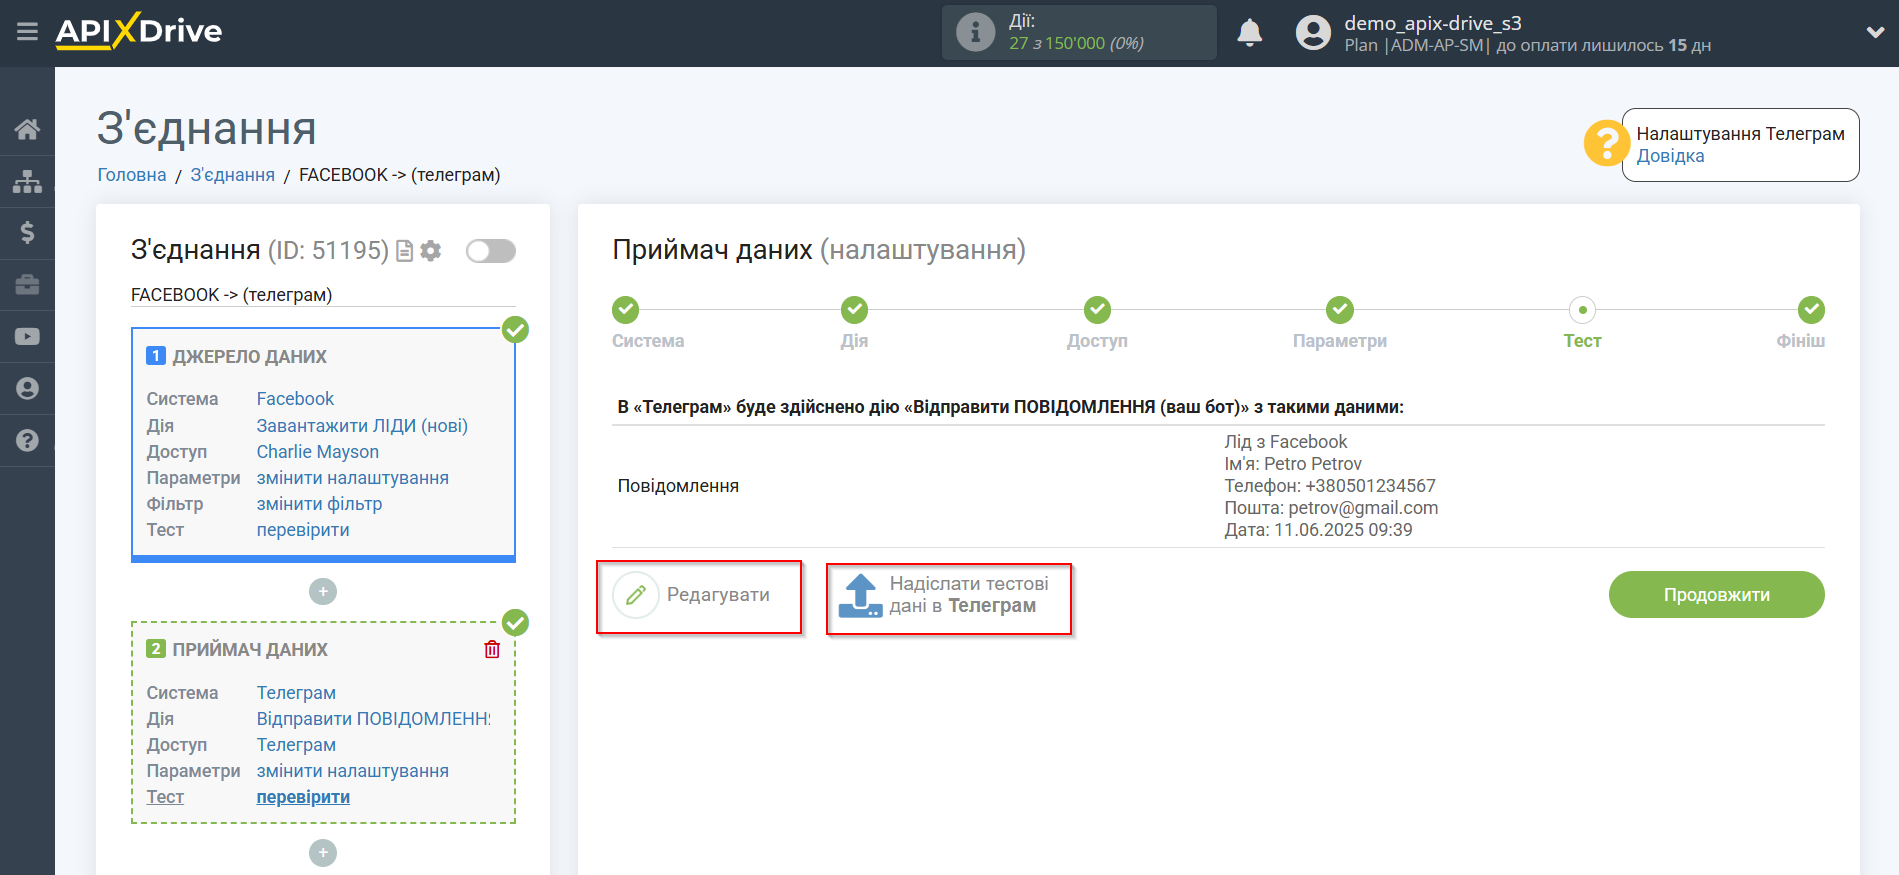Add a step below the data receiver
Screen dimensions: 1899x875
point(323,853)
